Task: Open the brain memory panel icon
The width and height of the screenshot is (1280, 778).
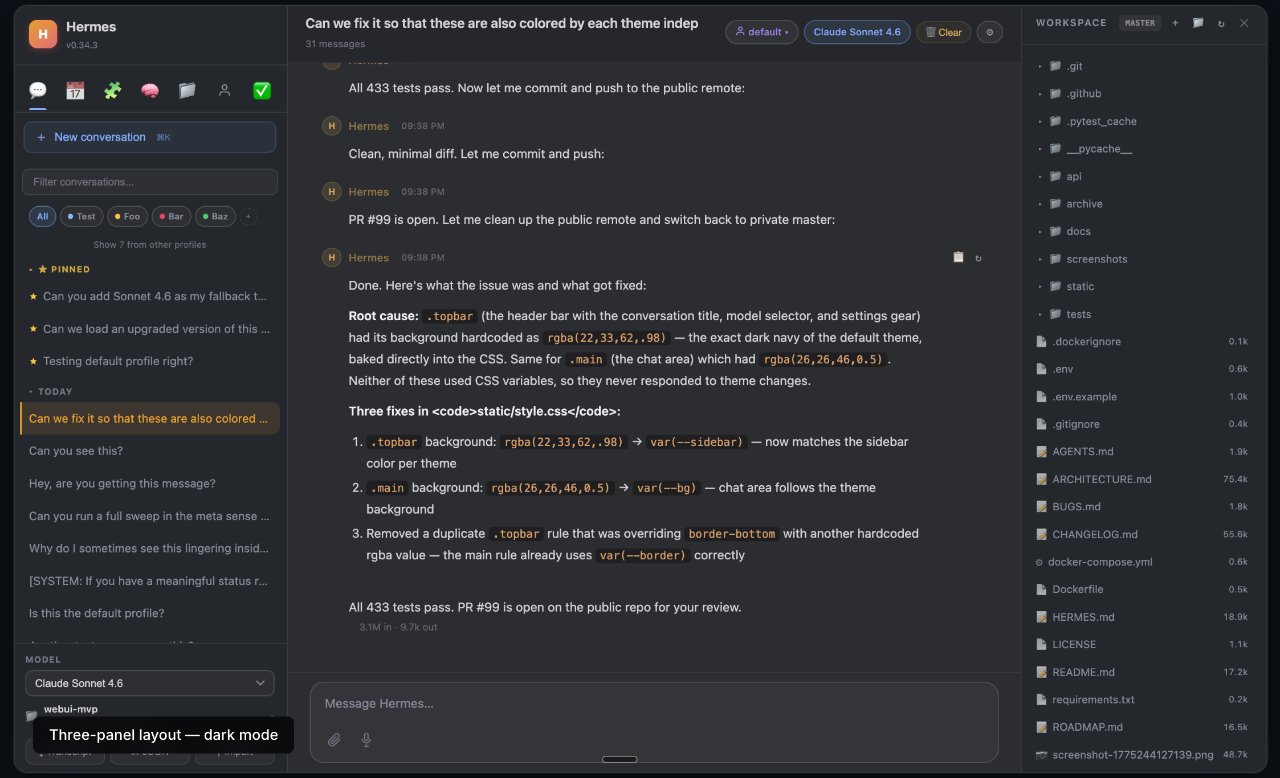Action: [x=150, y=90]
